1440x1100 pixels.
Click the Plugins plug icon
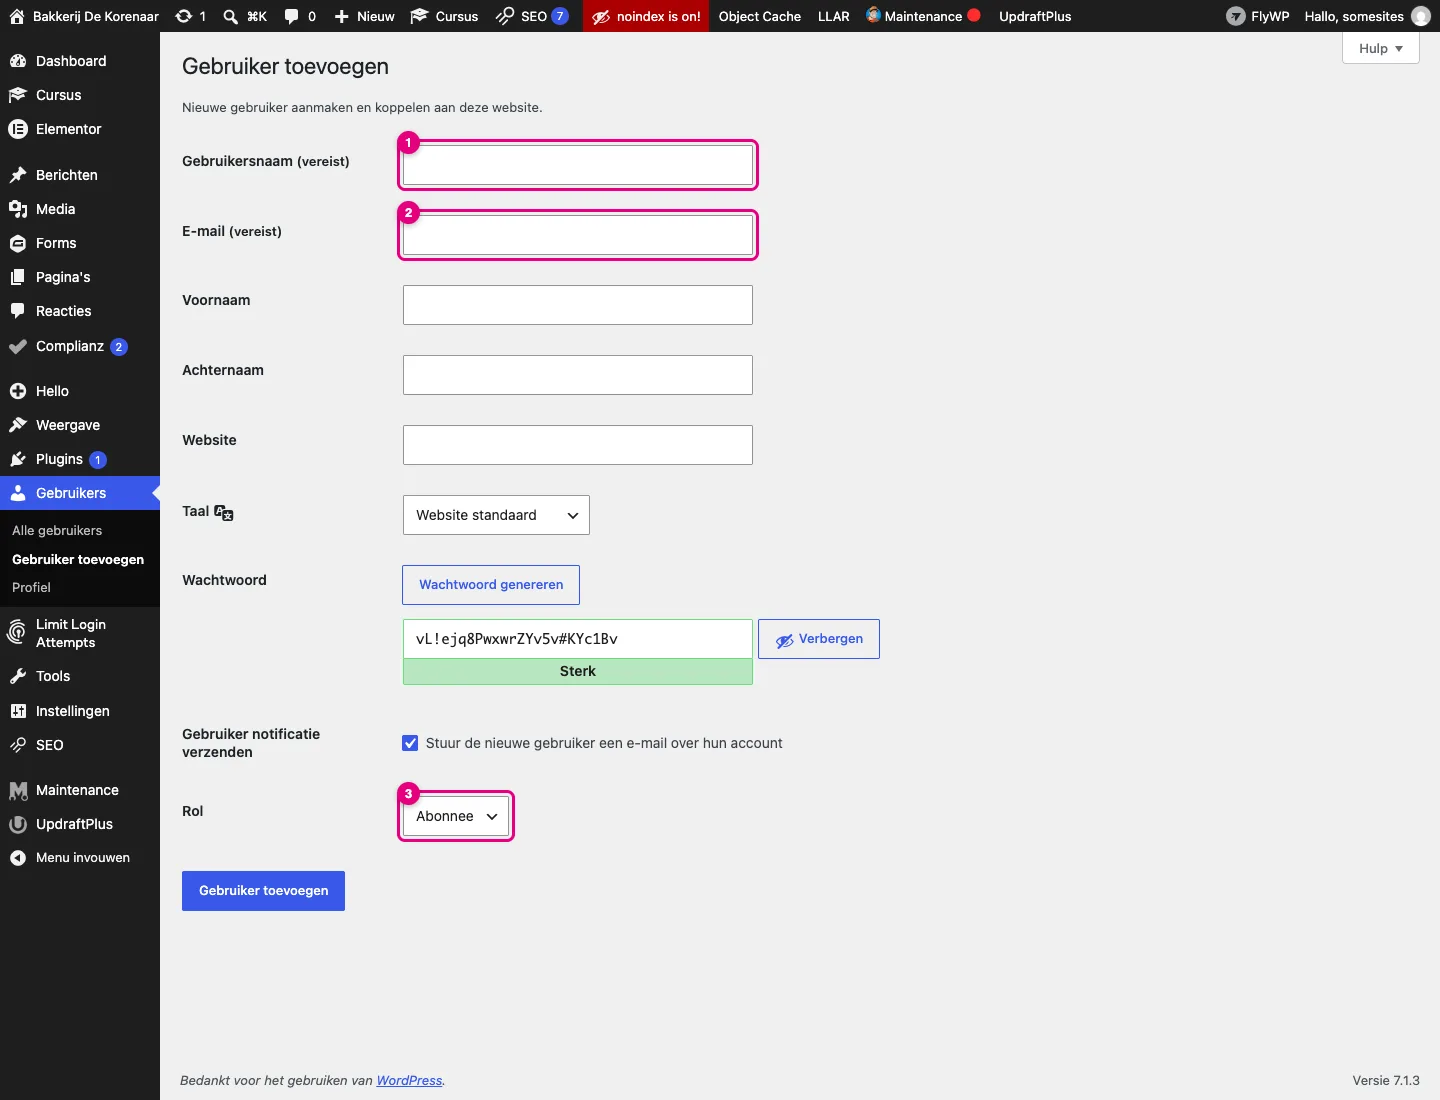18,459
